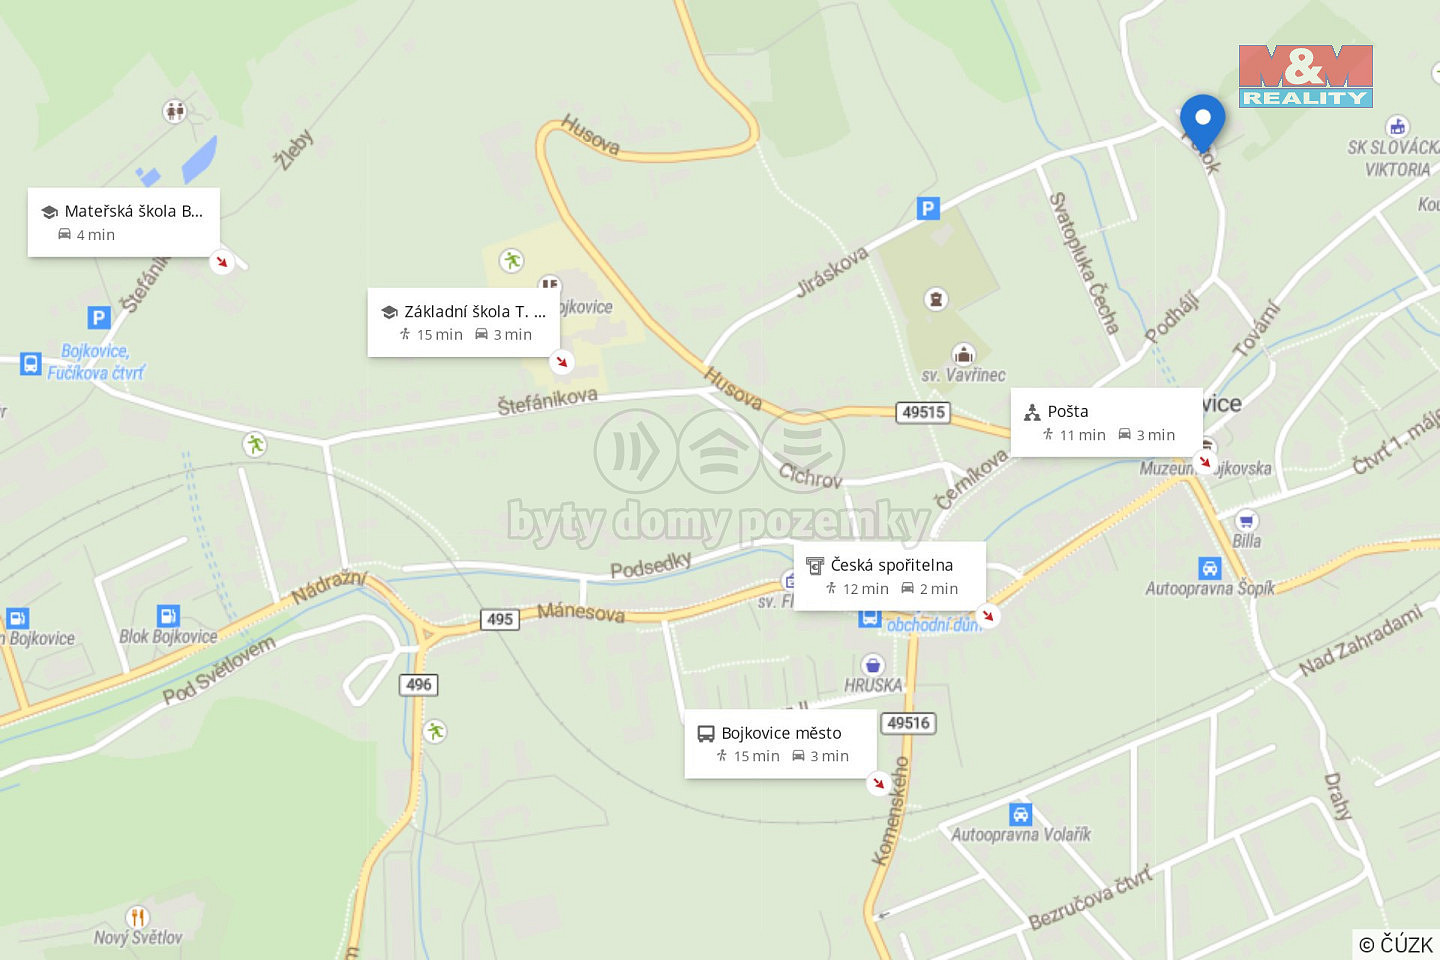Click the Autoopravna Šopík car icon
The height and width of the screenshot is (960, 1440).
pyautogui.click(x=1209, y=568)
